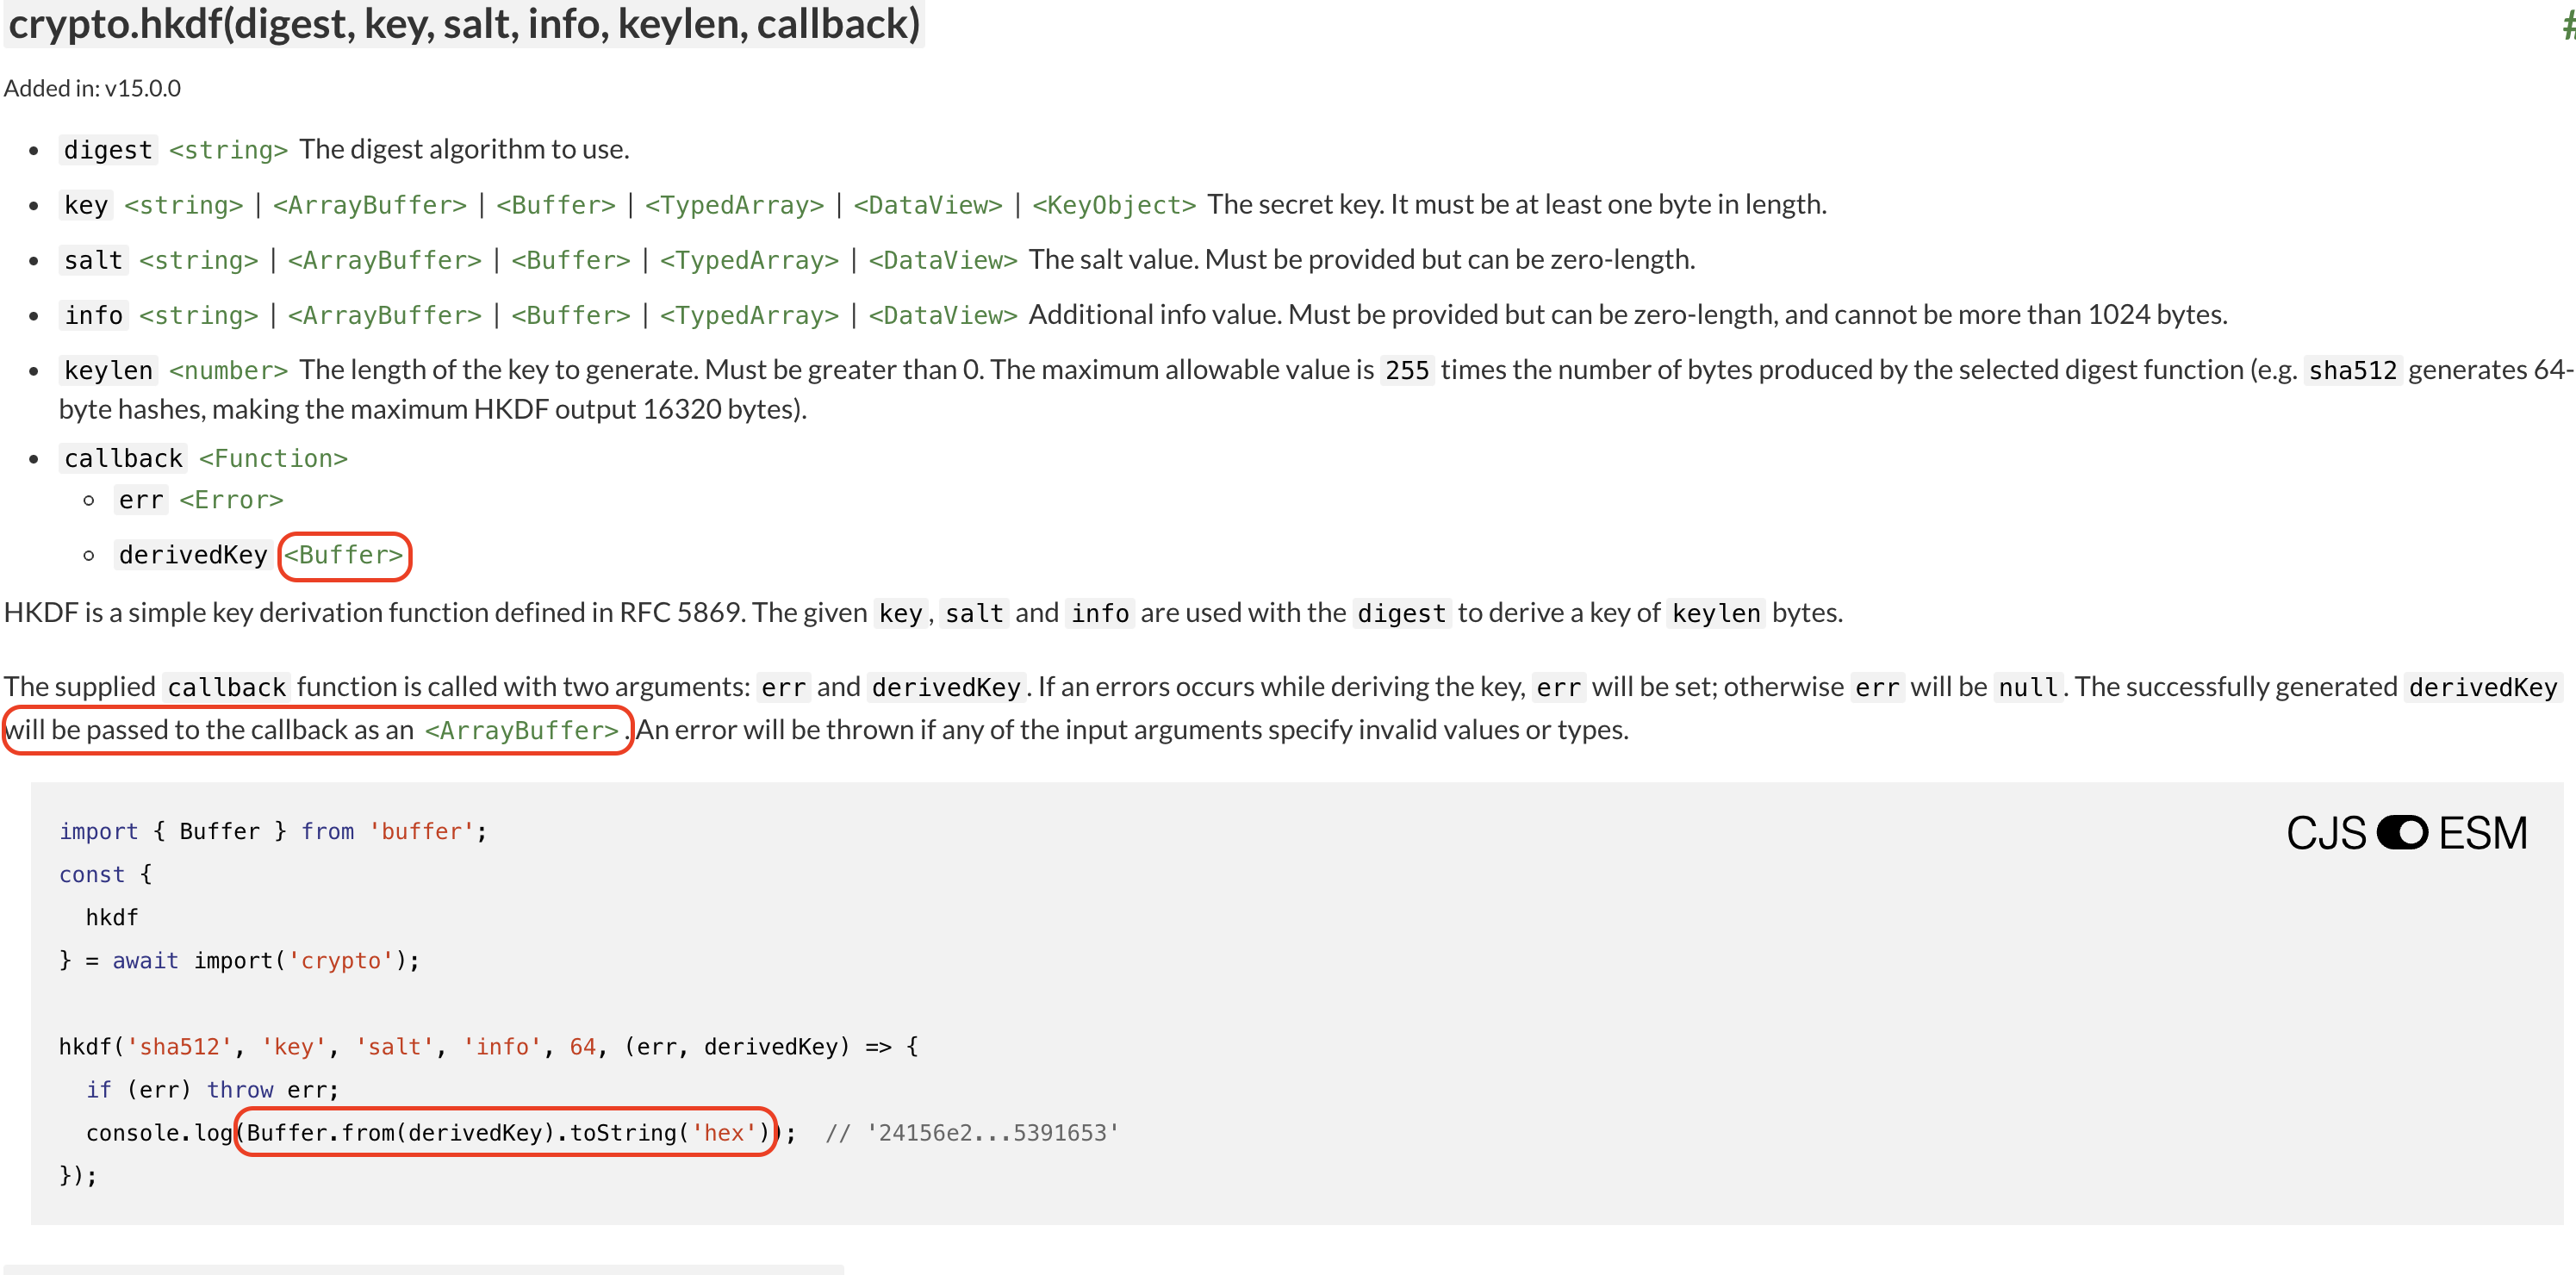
Task: Click the <DataView> link on key line
Action: pyautogui.click(x=928, y=205)
